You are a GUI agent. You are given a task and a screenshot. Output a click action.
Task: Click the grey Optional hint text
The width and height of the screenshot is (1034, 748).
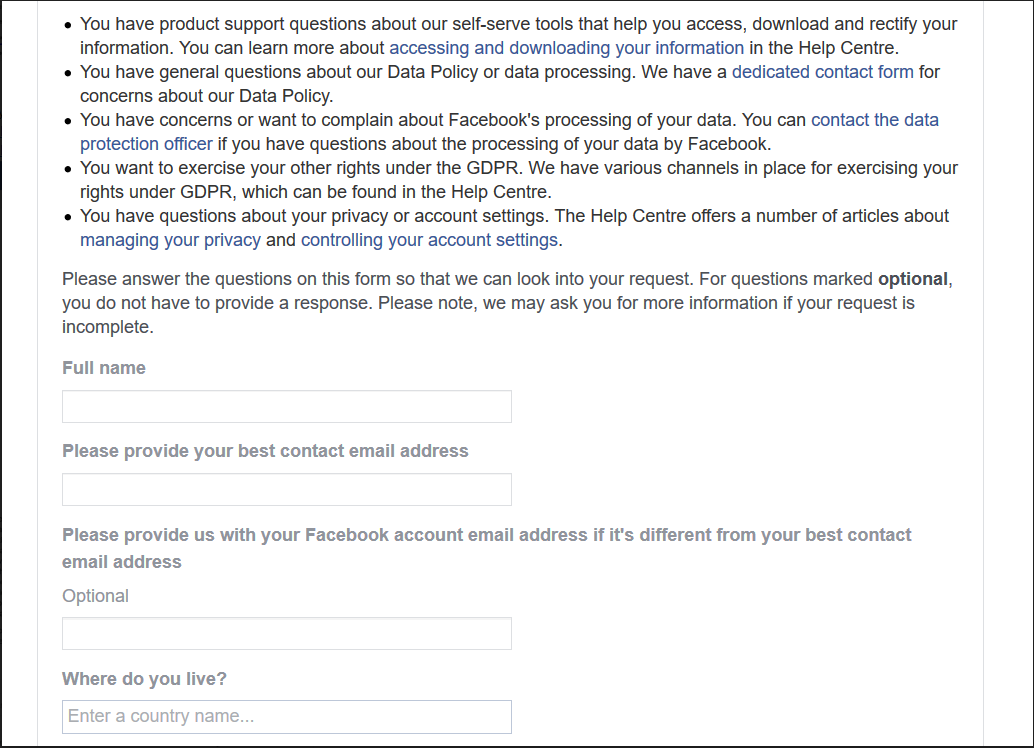pos(95,596)
